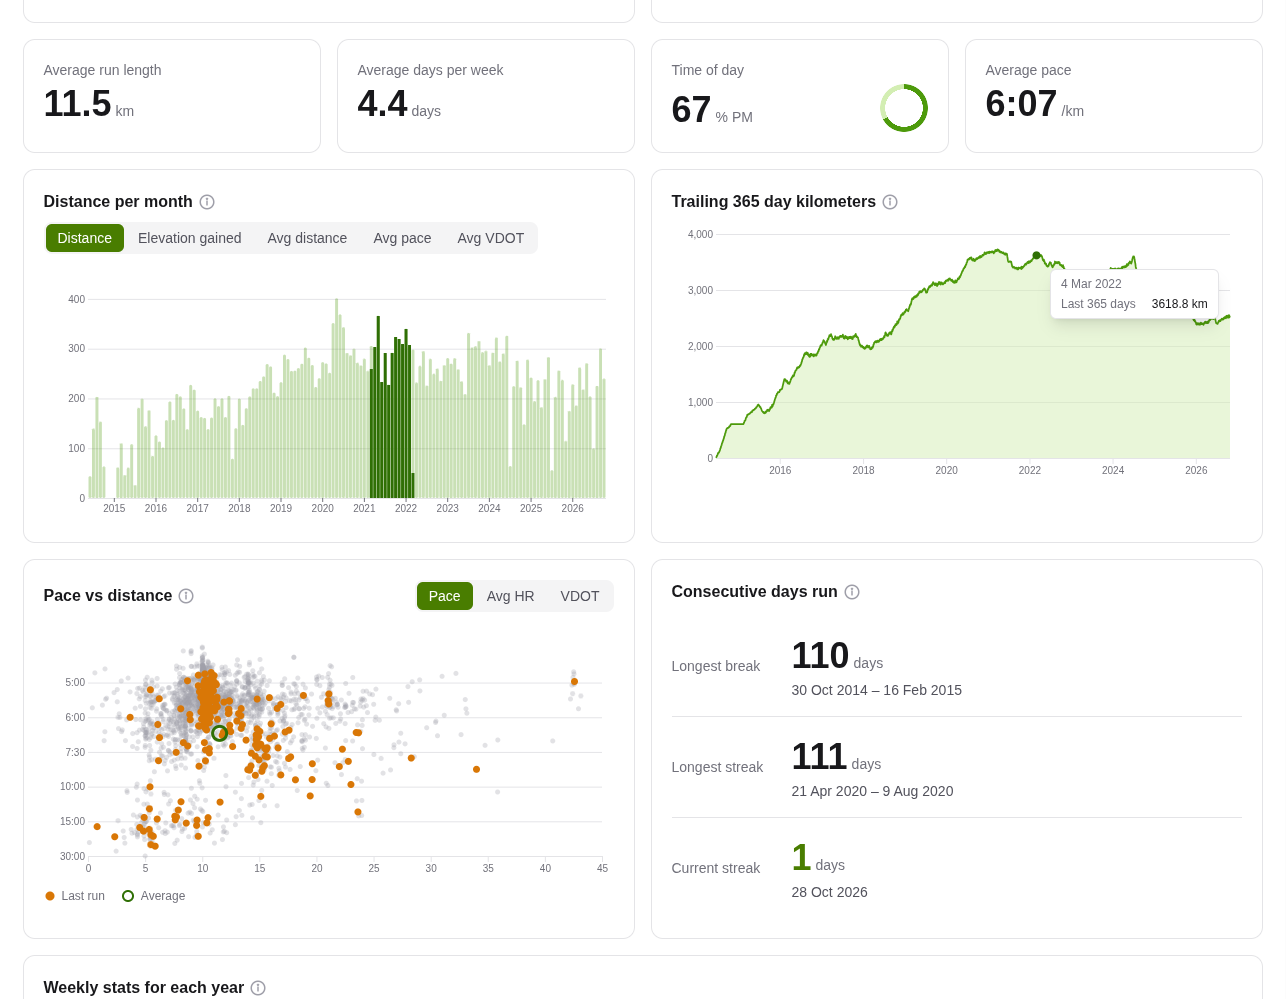This screenshot has width=1286, height=1000.
Task: Click the orange Last run legend dot
Action: pos(50,896)
